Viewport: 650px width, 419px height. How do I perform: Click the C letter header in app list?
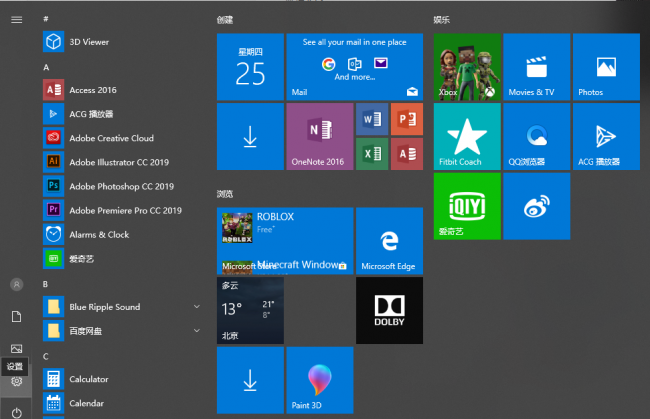click(46, 356)
